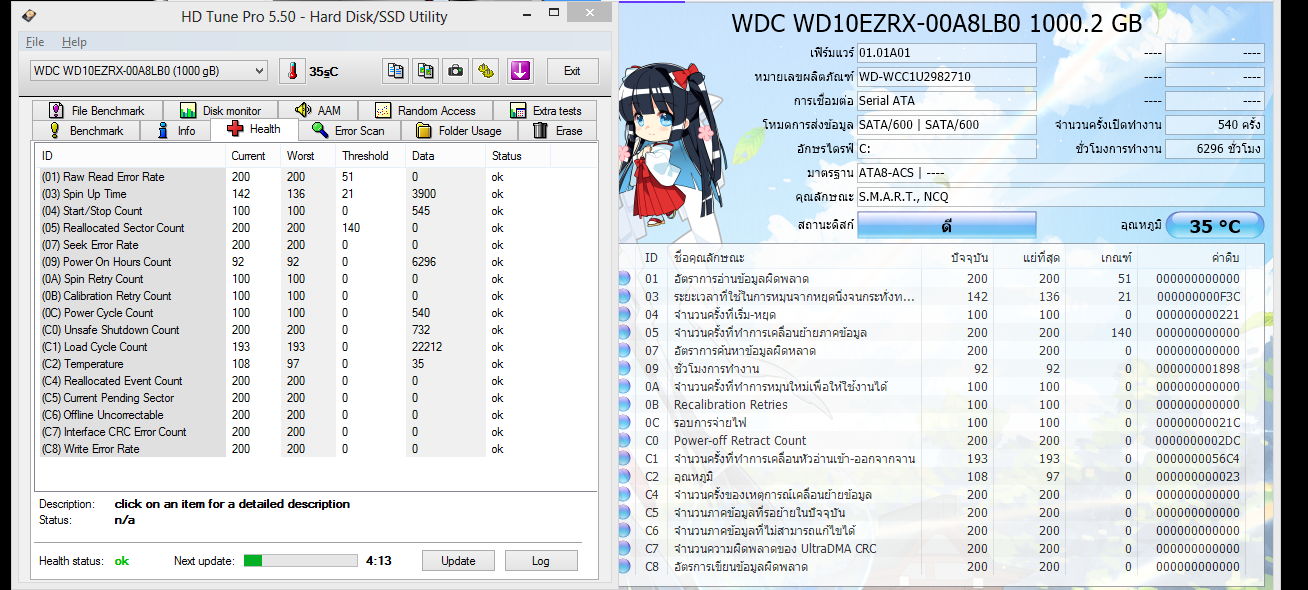Switch to the Extra tests tab
The height and width of the screenshot is (590, 1308).
point(545,110)
